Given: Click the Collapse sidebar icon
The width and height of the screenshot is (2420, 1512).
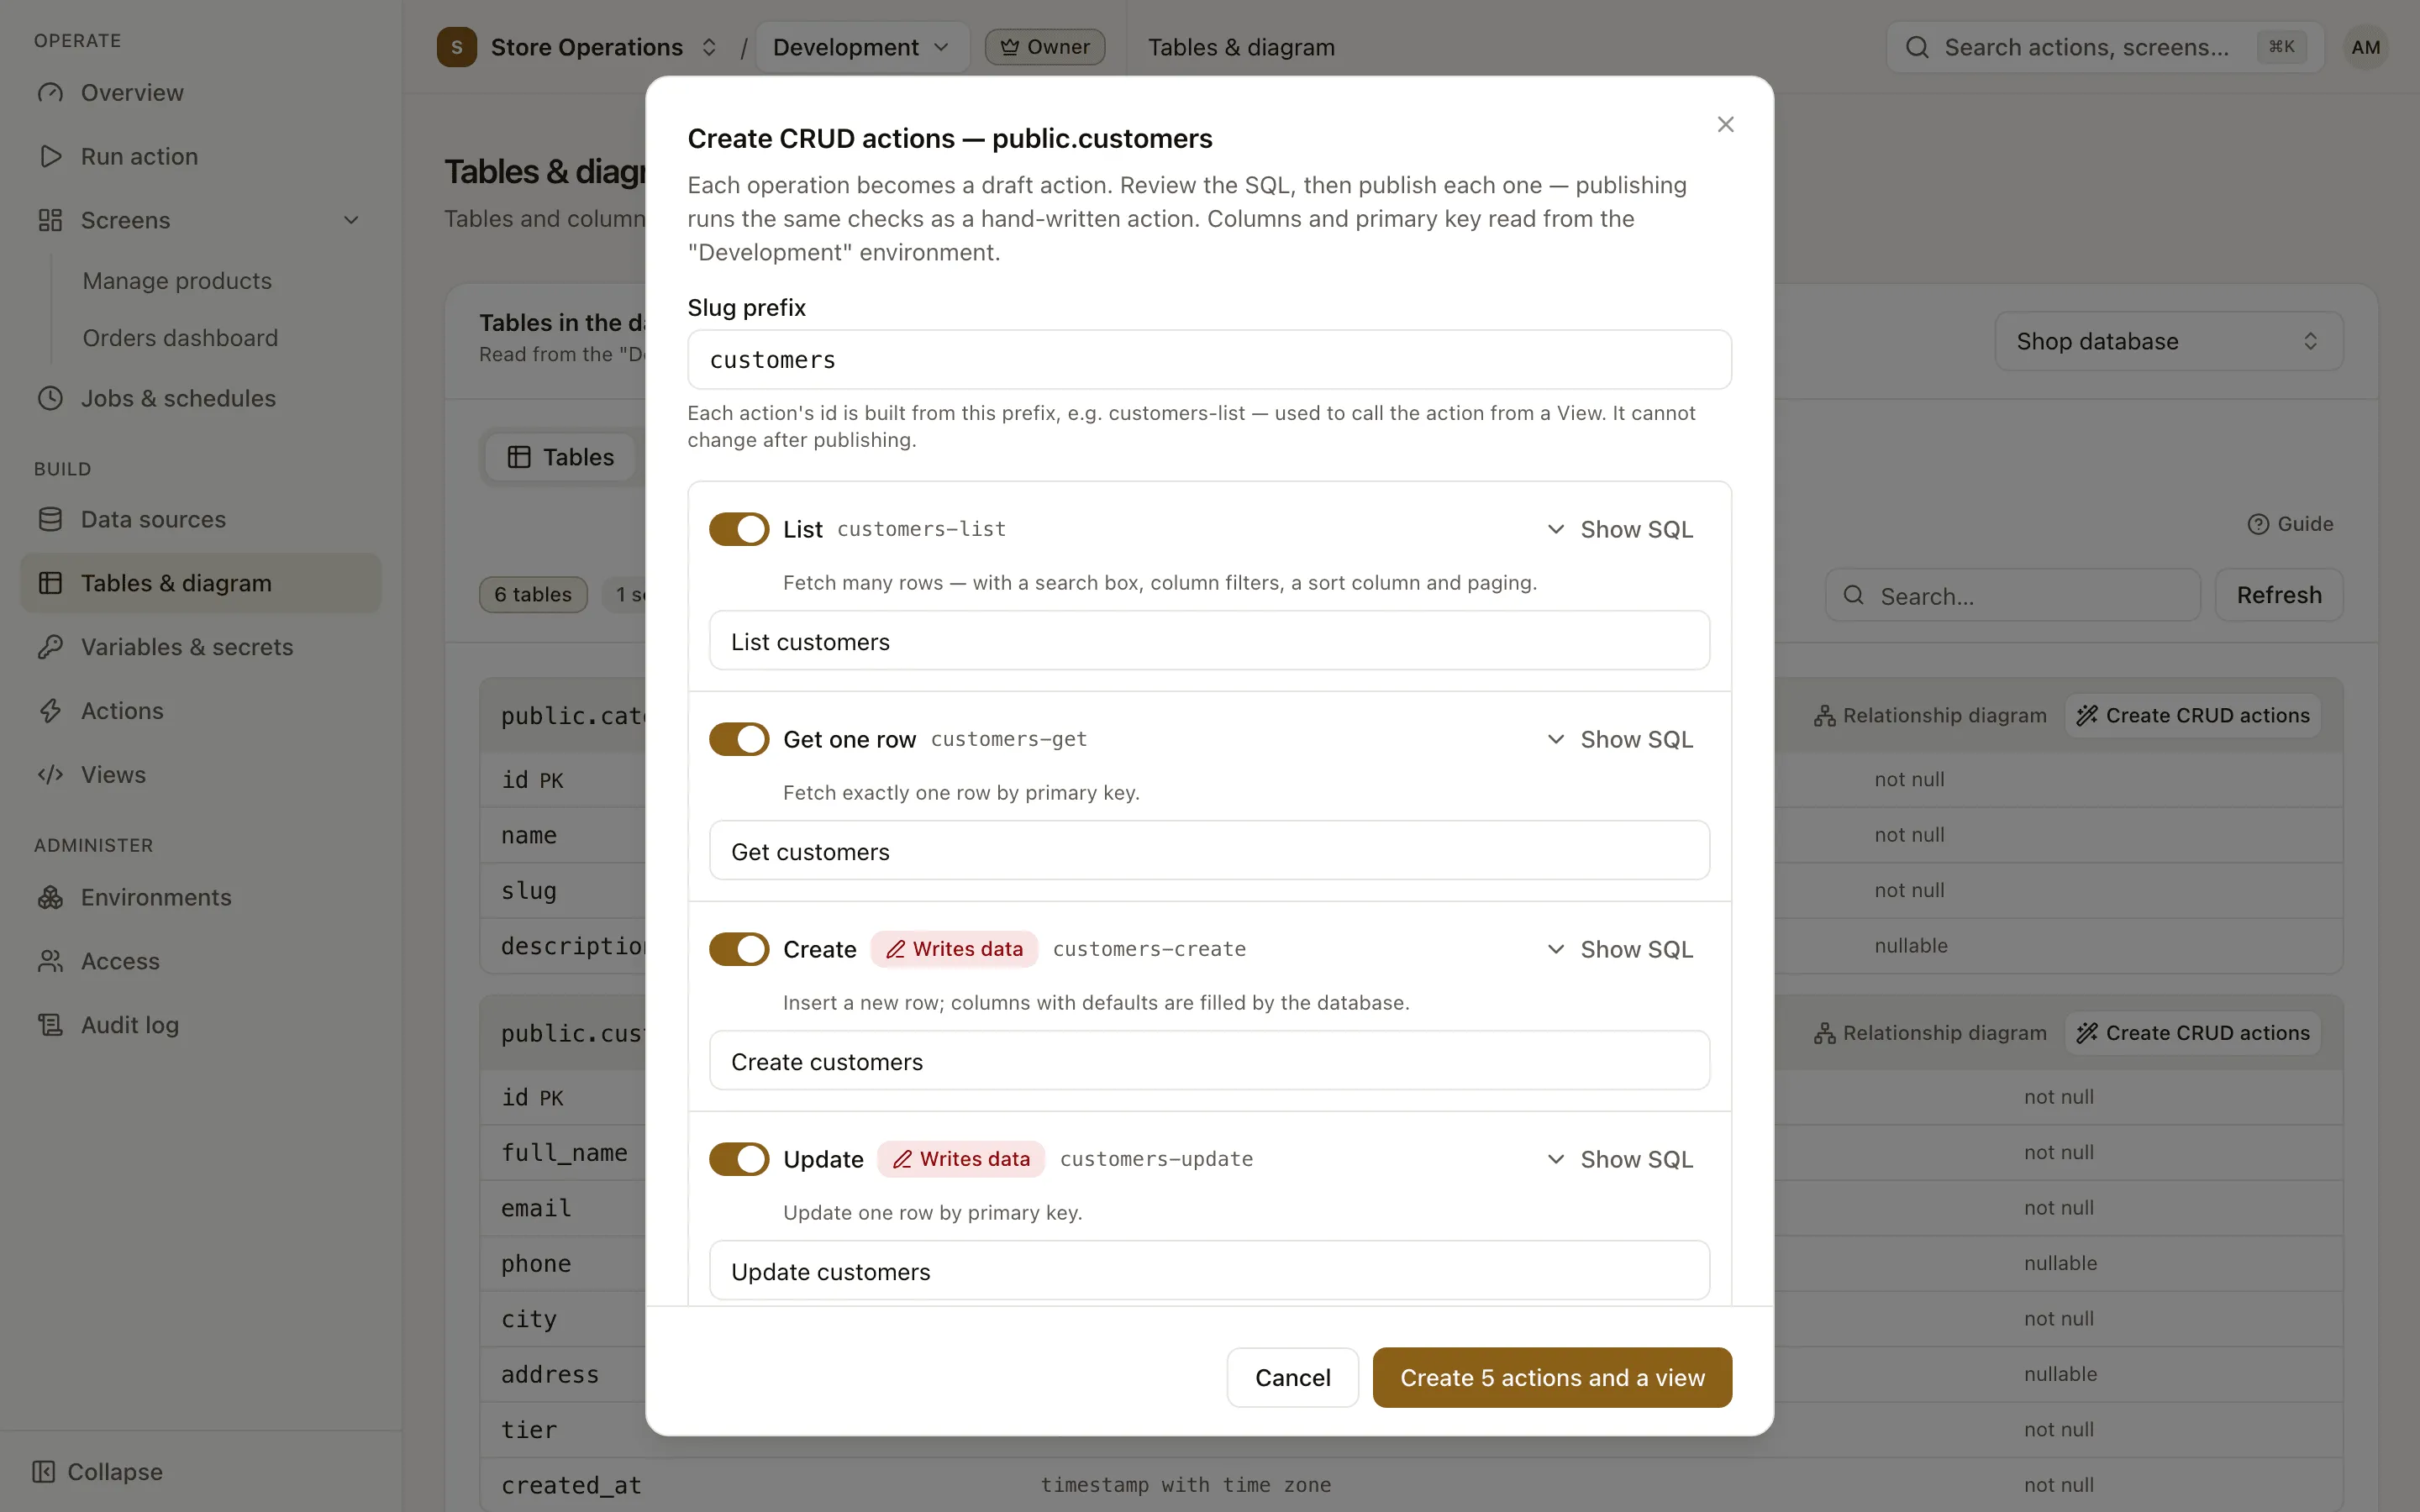Looking at the screenshot, I should pos(43,1471).
